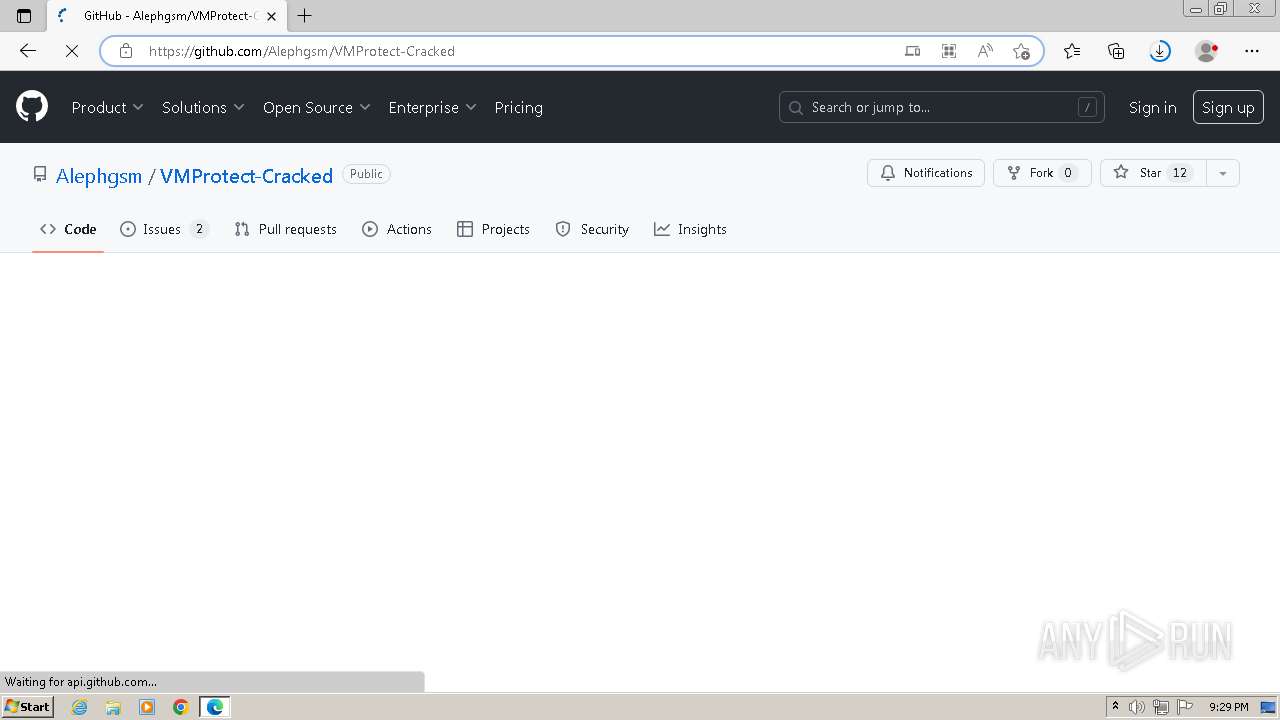Expand the Open Source menu
Viewport: 1280px width, 720px height.
(317, 107)
